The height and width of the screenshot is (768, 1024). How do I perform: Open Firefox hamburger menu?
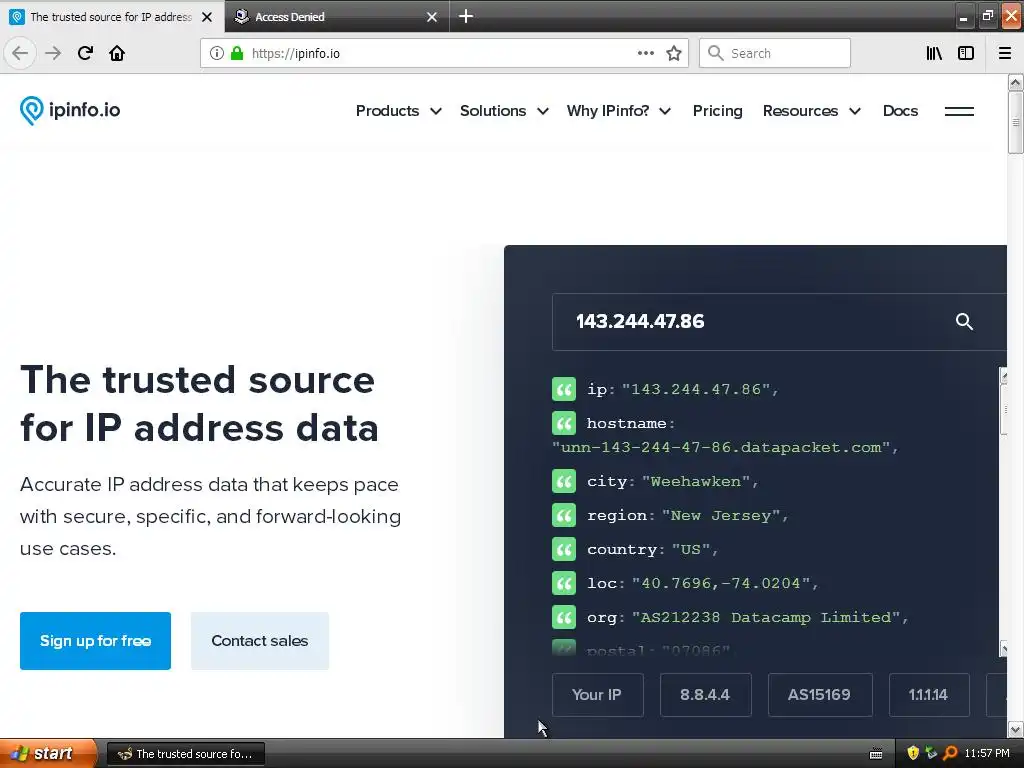(1004, 53)
